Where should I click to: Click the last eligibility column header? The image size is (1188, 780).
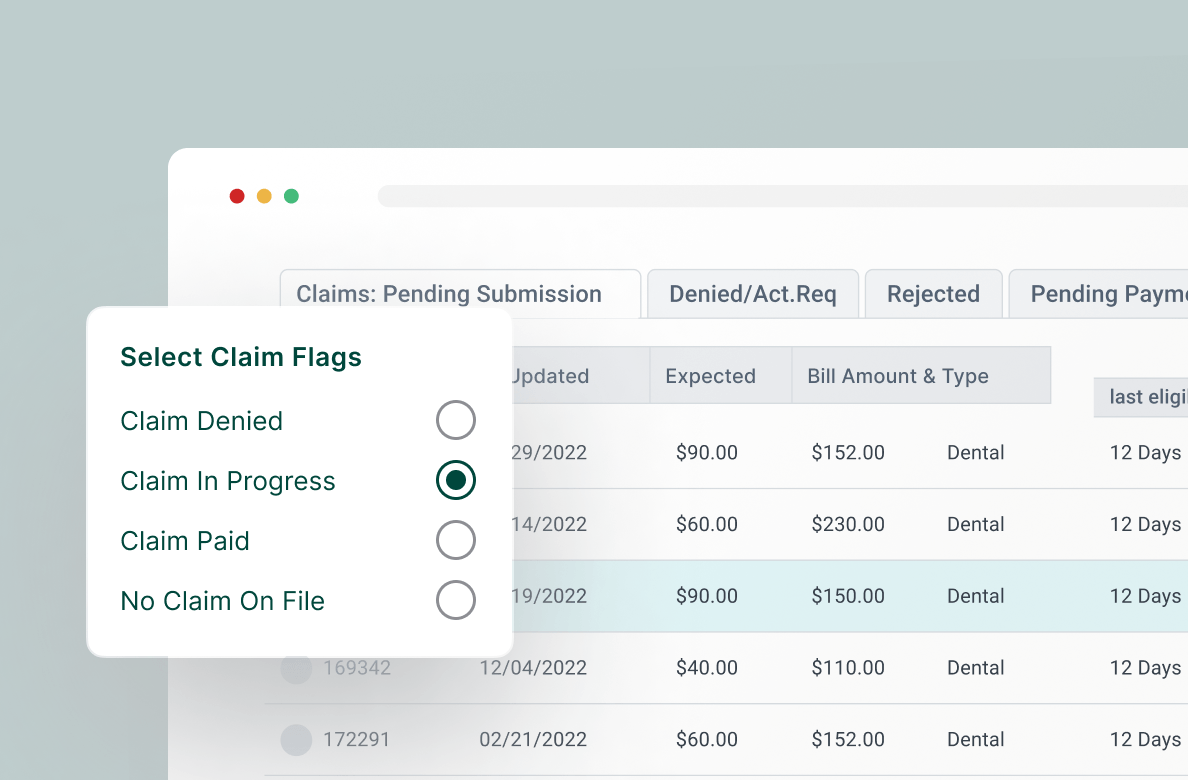tap(1141, 396)
